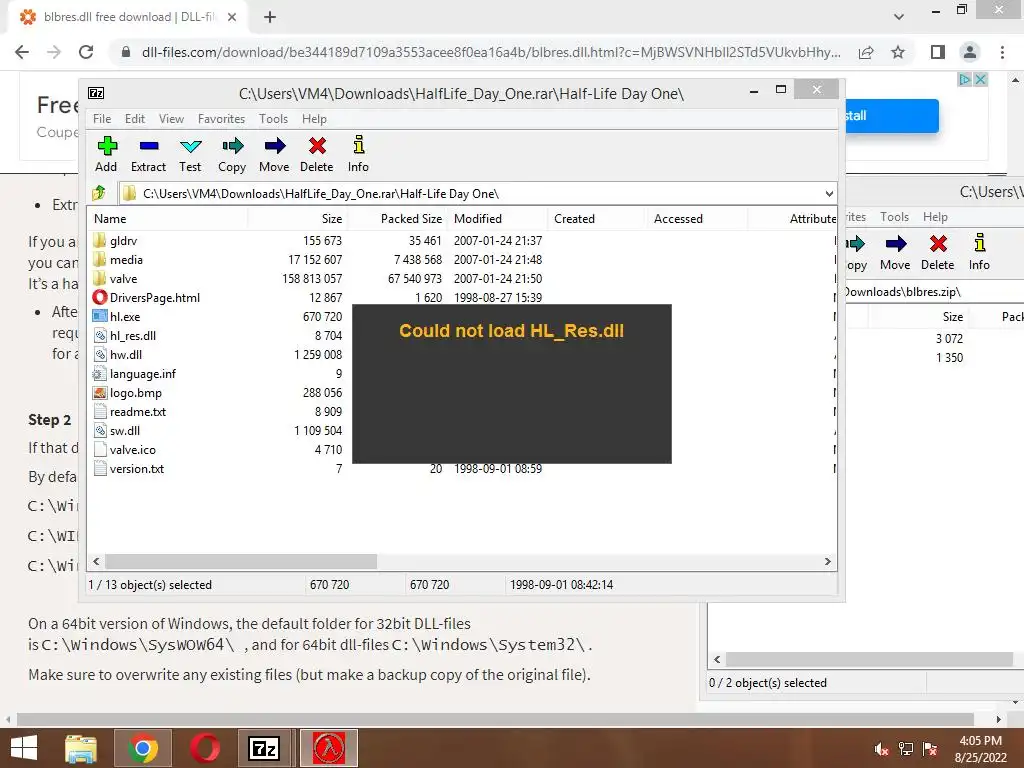This screenshot has width=1024, height=768.
Task: Go up one folder level icon
Action: pyautogui.click(x=99, y=193)
